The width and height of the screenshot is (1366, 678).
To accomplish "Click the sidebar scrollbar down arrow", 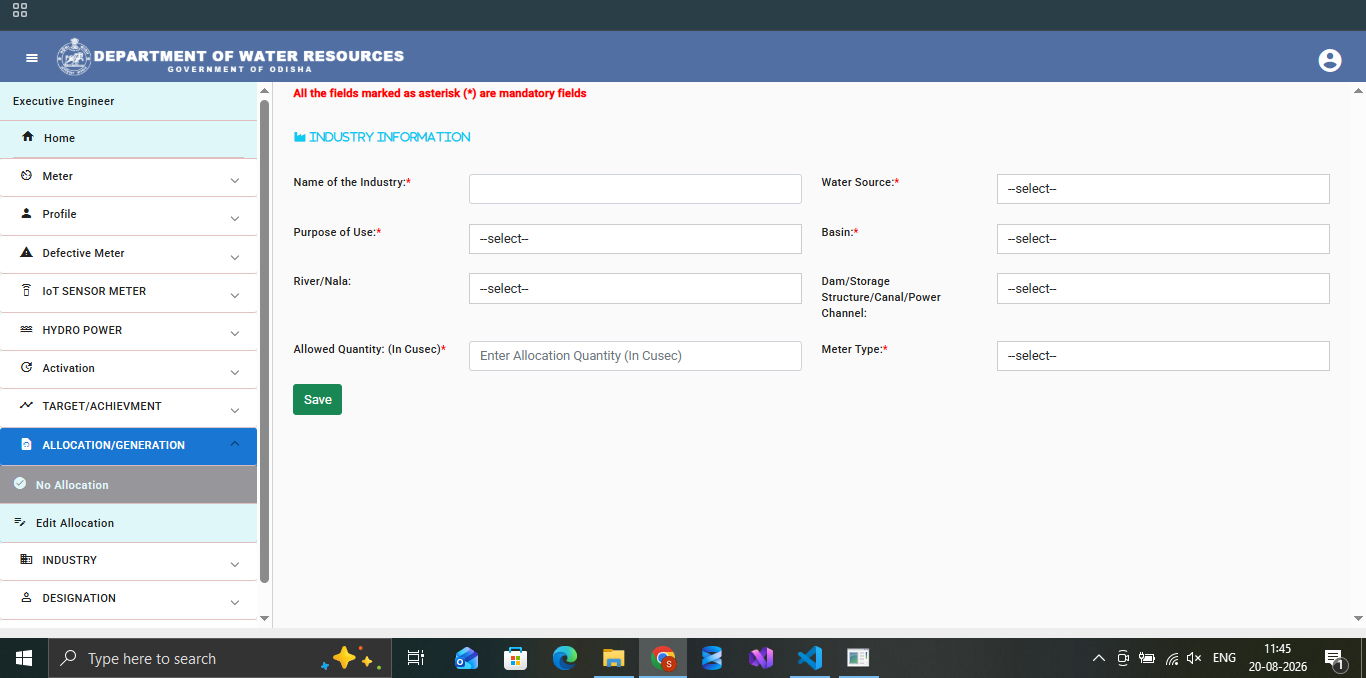I will pyautogui.click(x=264, y=618).
